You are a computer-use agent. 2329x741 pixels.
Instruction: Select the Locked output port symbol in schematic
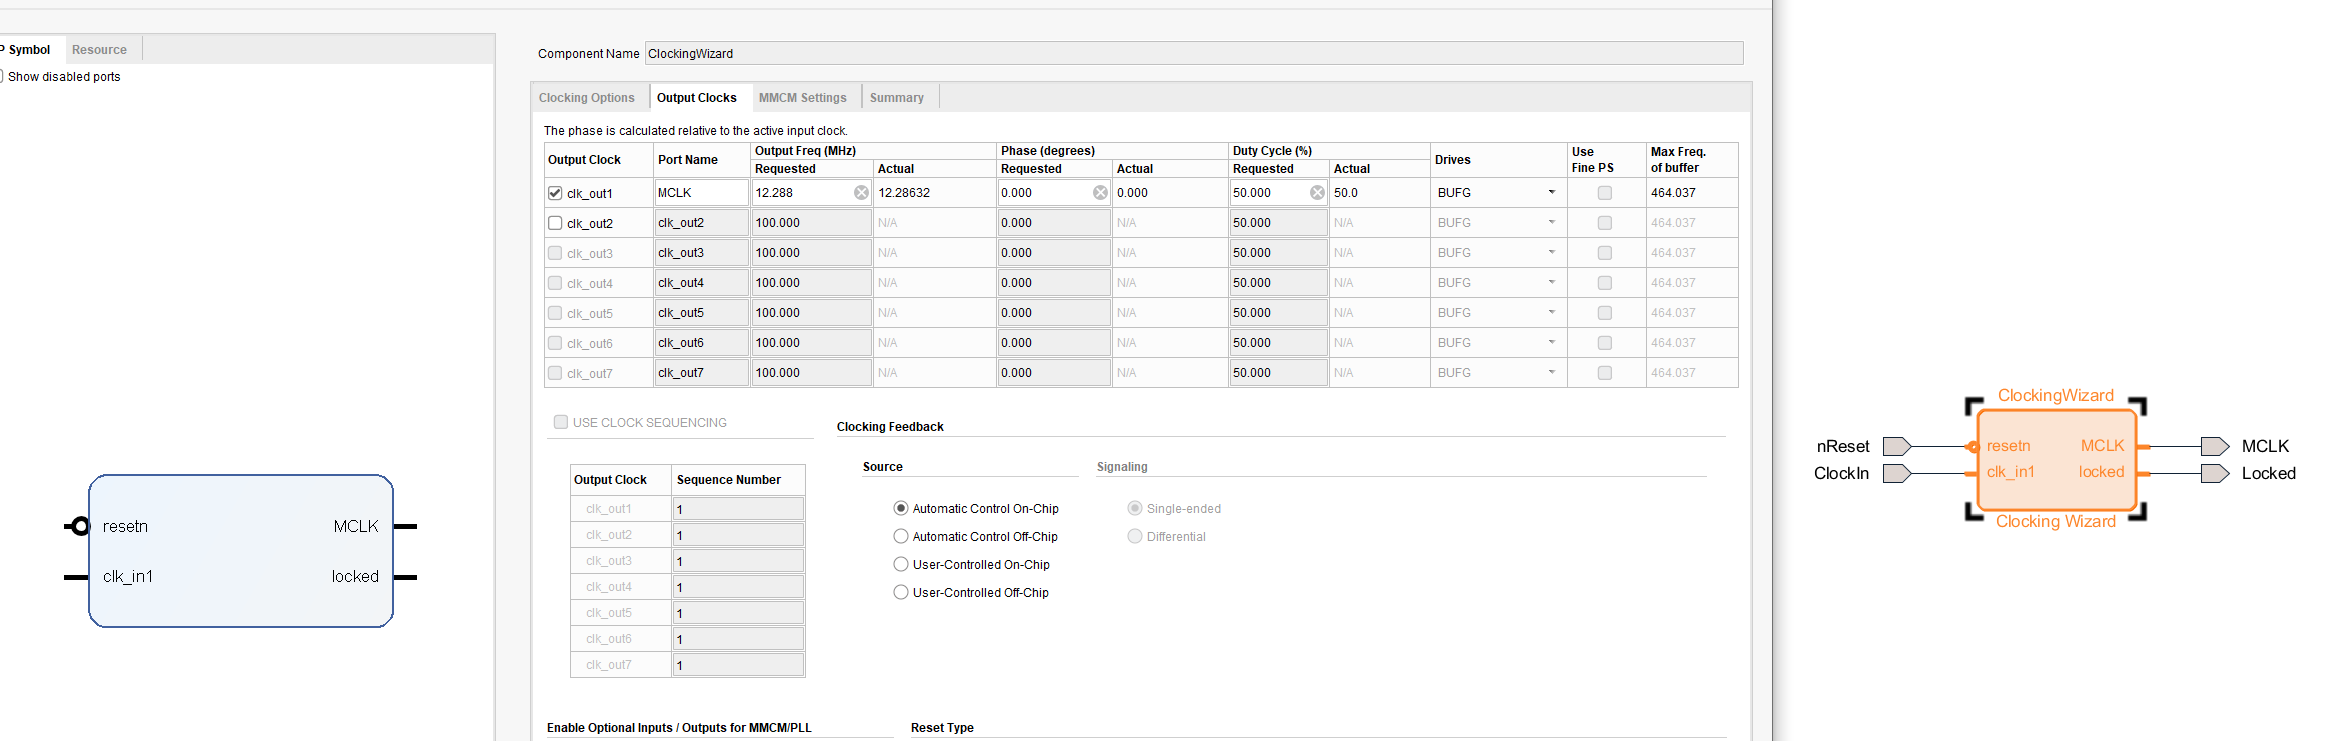(x=2215, y=473)
